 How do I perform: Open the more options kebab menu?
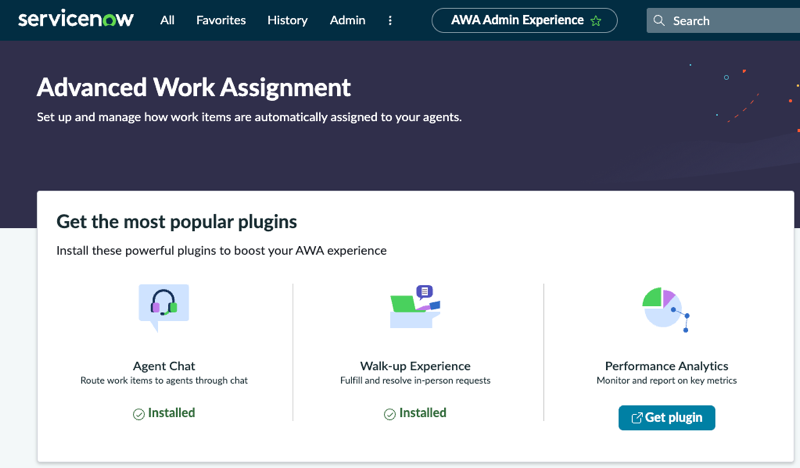[390, 20]
